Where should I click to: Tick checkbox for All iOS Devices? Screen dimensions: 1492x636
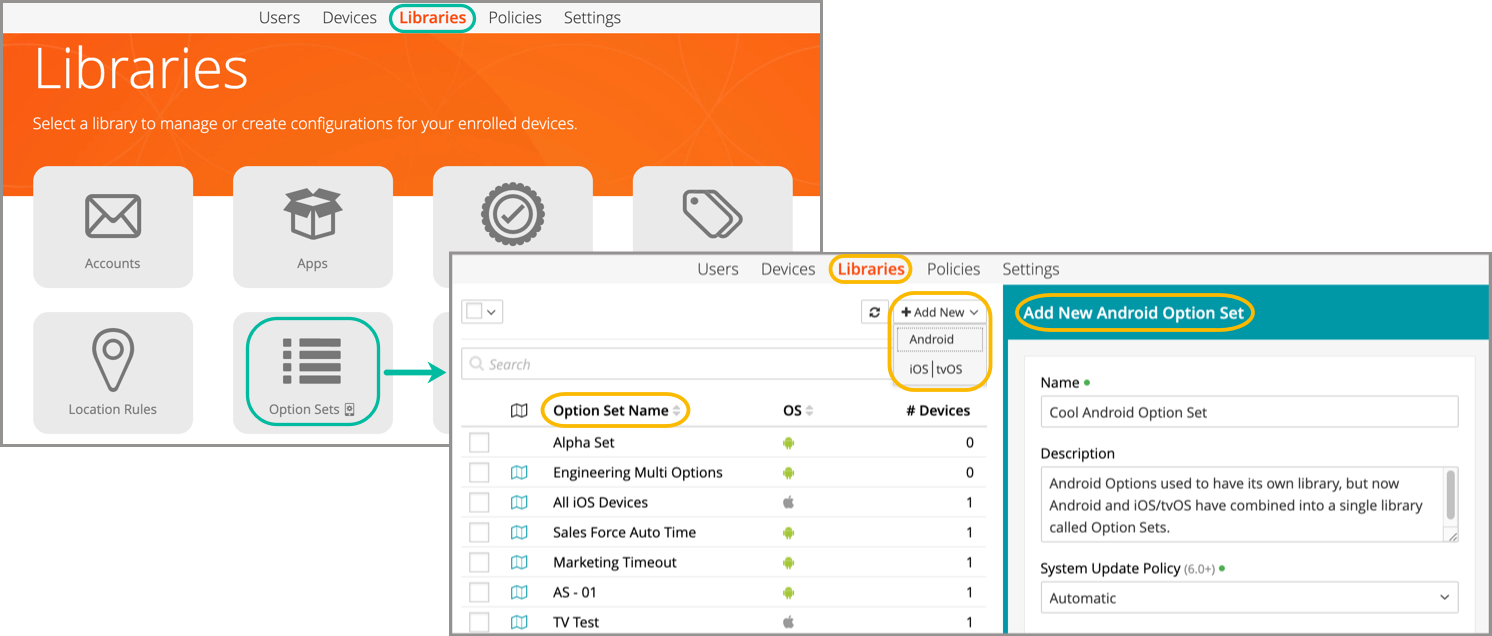coord(479,502)
